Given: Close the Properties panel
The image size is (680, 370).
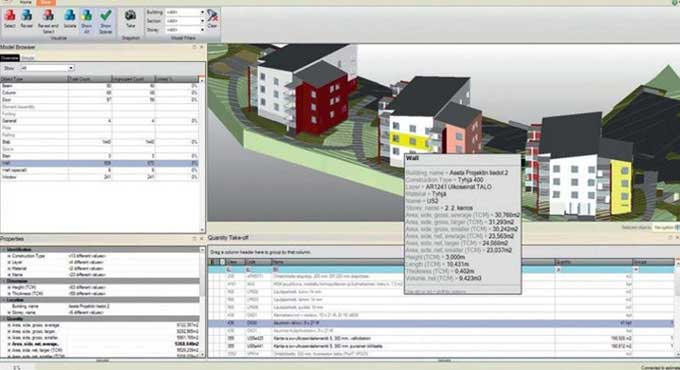Looking at the screenshot, I should click(x=201, y=239).
